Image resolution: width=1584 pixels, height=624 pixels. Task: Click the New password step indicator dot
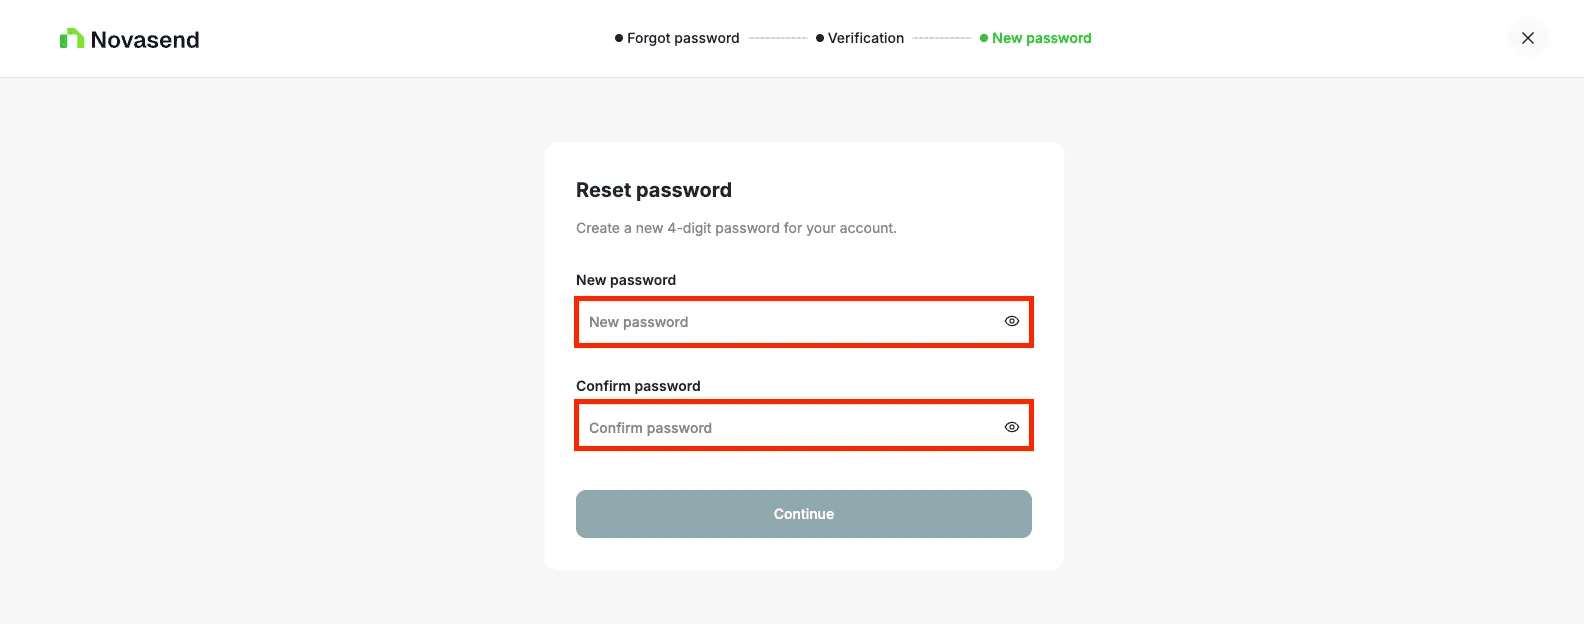(x=985, y=38)
